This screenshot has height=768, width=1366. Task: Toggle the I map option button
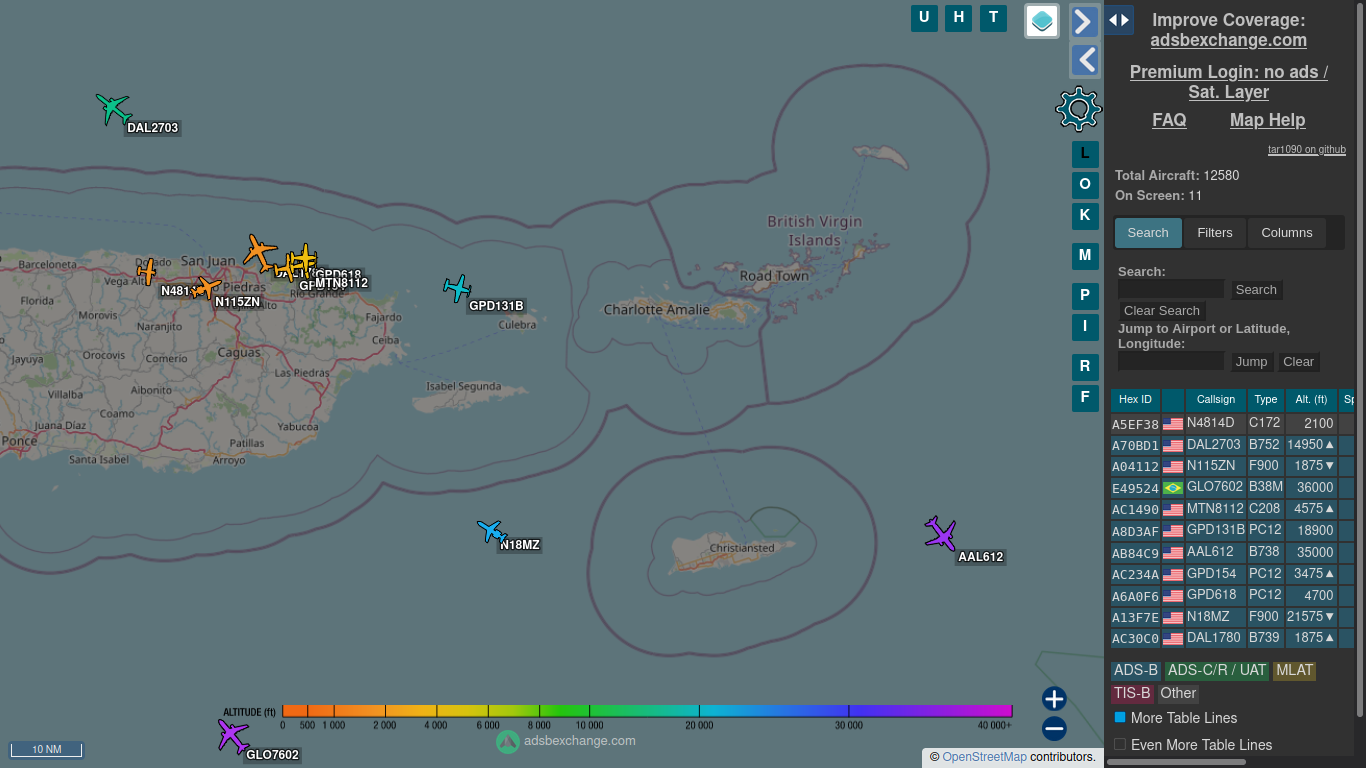[1085, 327]
